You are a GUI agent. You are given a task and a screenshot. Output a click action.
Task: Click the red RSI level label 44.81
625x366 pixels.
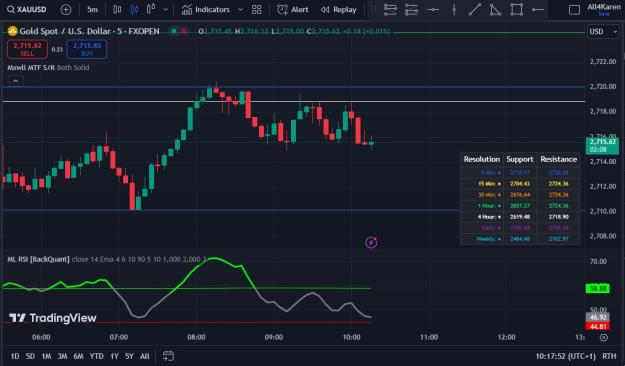tap(597, 327)
